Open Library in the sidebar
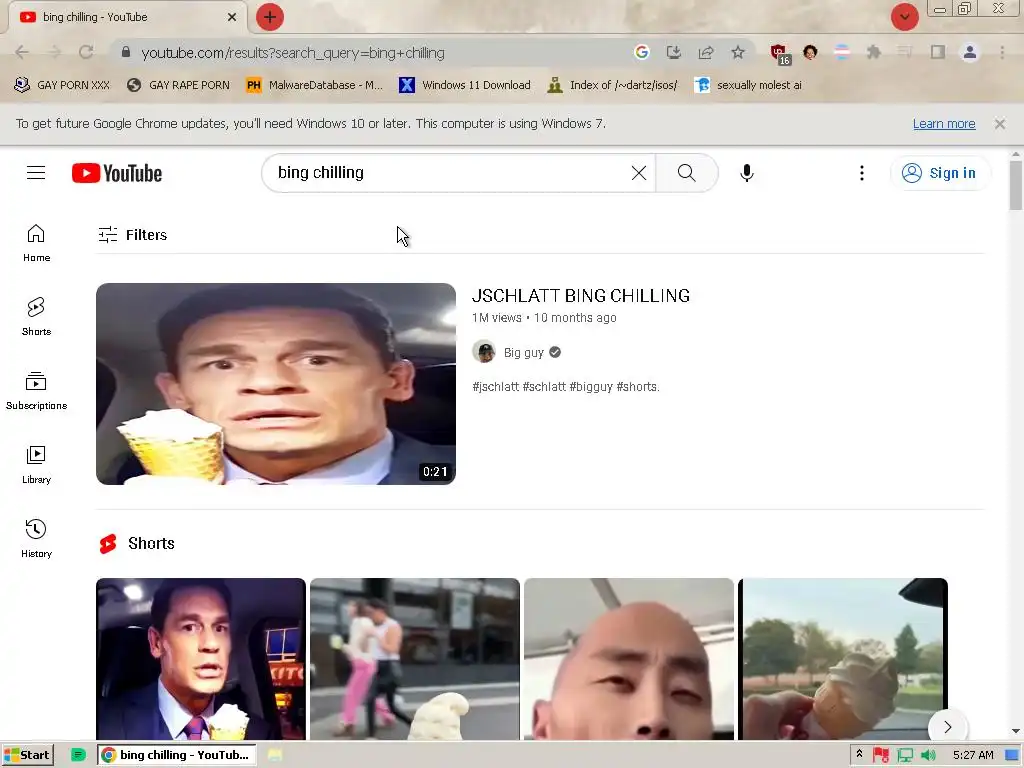Screen dimensions: 1024x768 click(36, 464)
